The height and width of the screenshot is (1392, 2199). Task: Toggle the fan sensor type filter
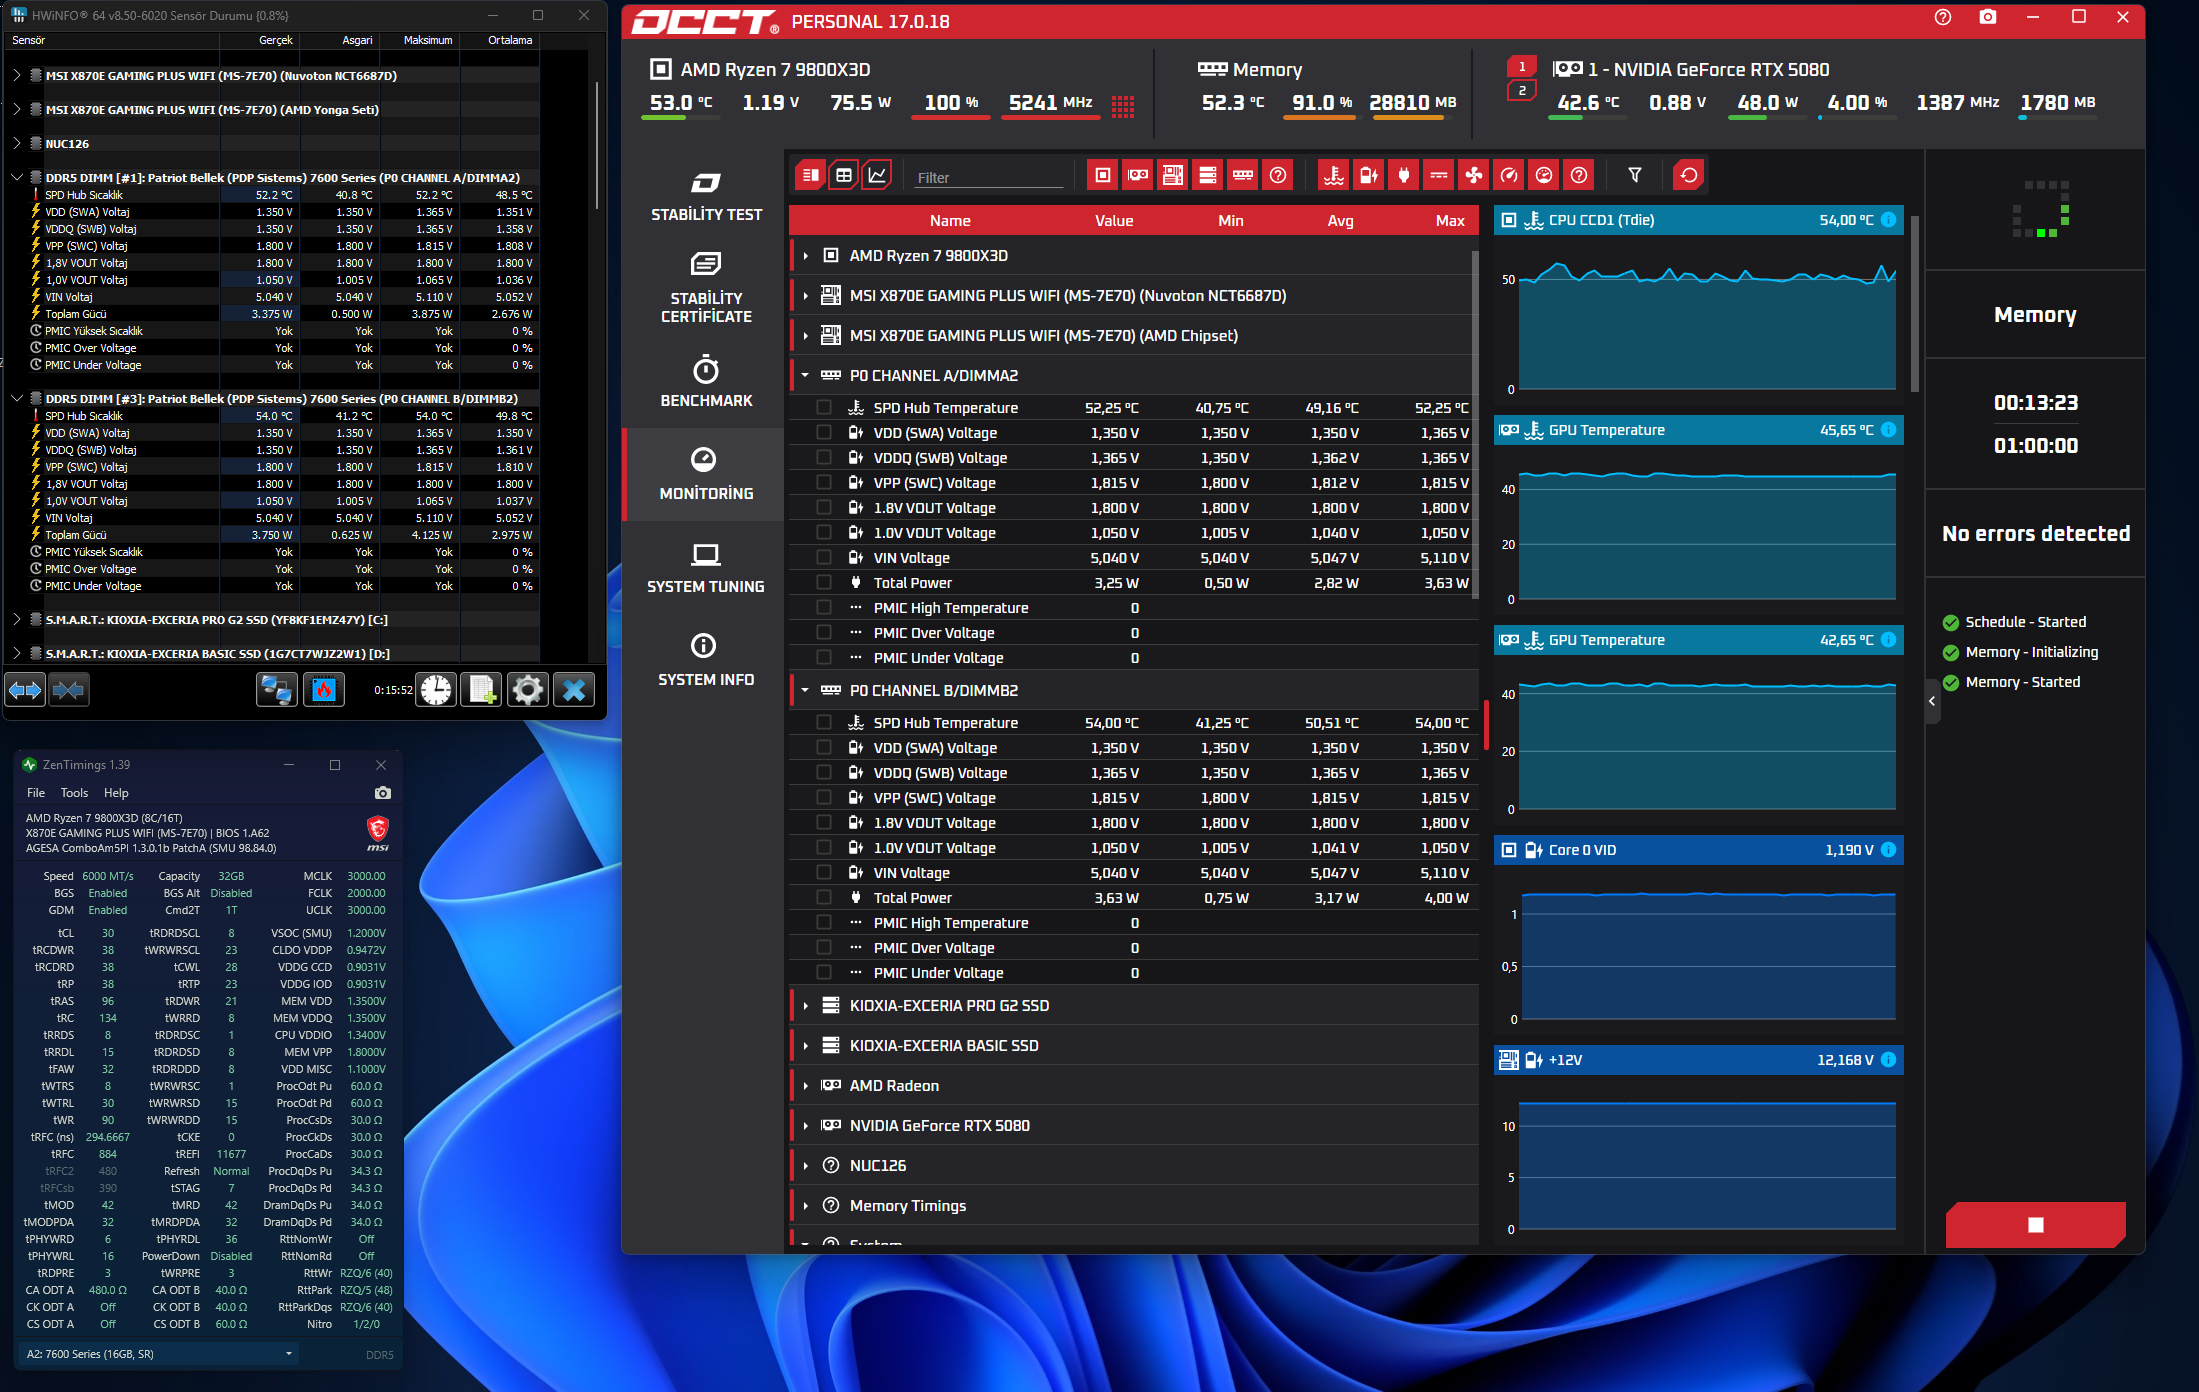click(1474, 176)
